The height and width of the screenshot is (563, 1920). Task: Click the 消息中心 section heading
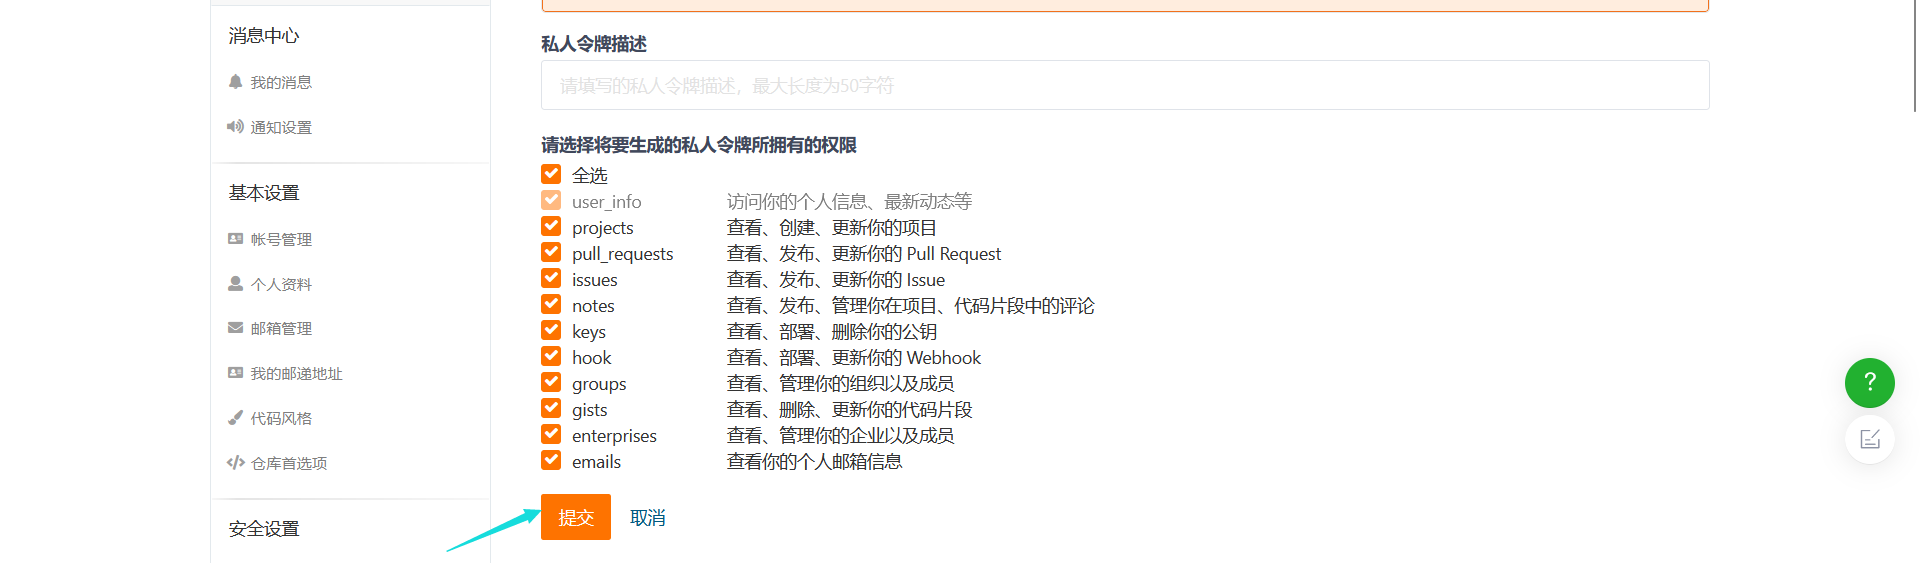tap(264, 36)
